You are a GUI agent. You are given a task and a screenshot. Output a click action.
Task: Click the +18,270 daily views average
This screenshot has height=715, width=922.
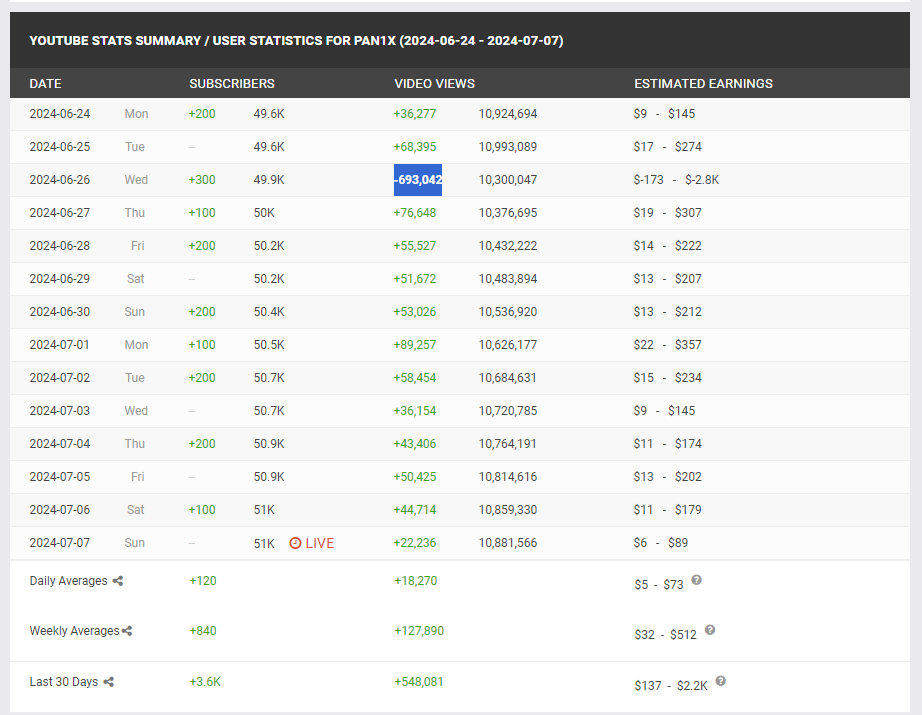416,581
